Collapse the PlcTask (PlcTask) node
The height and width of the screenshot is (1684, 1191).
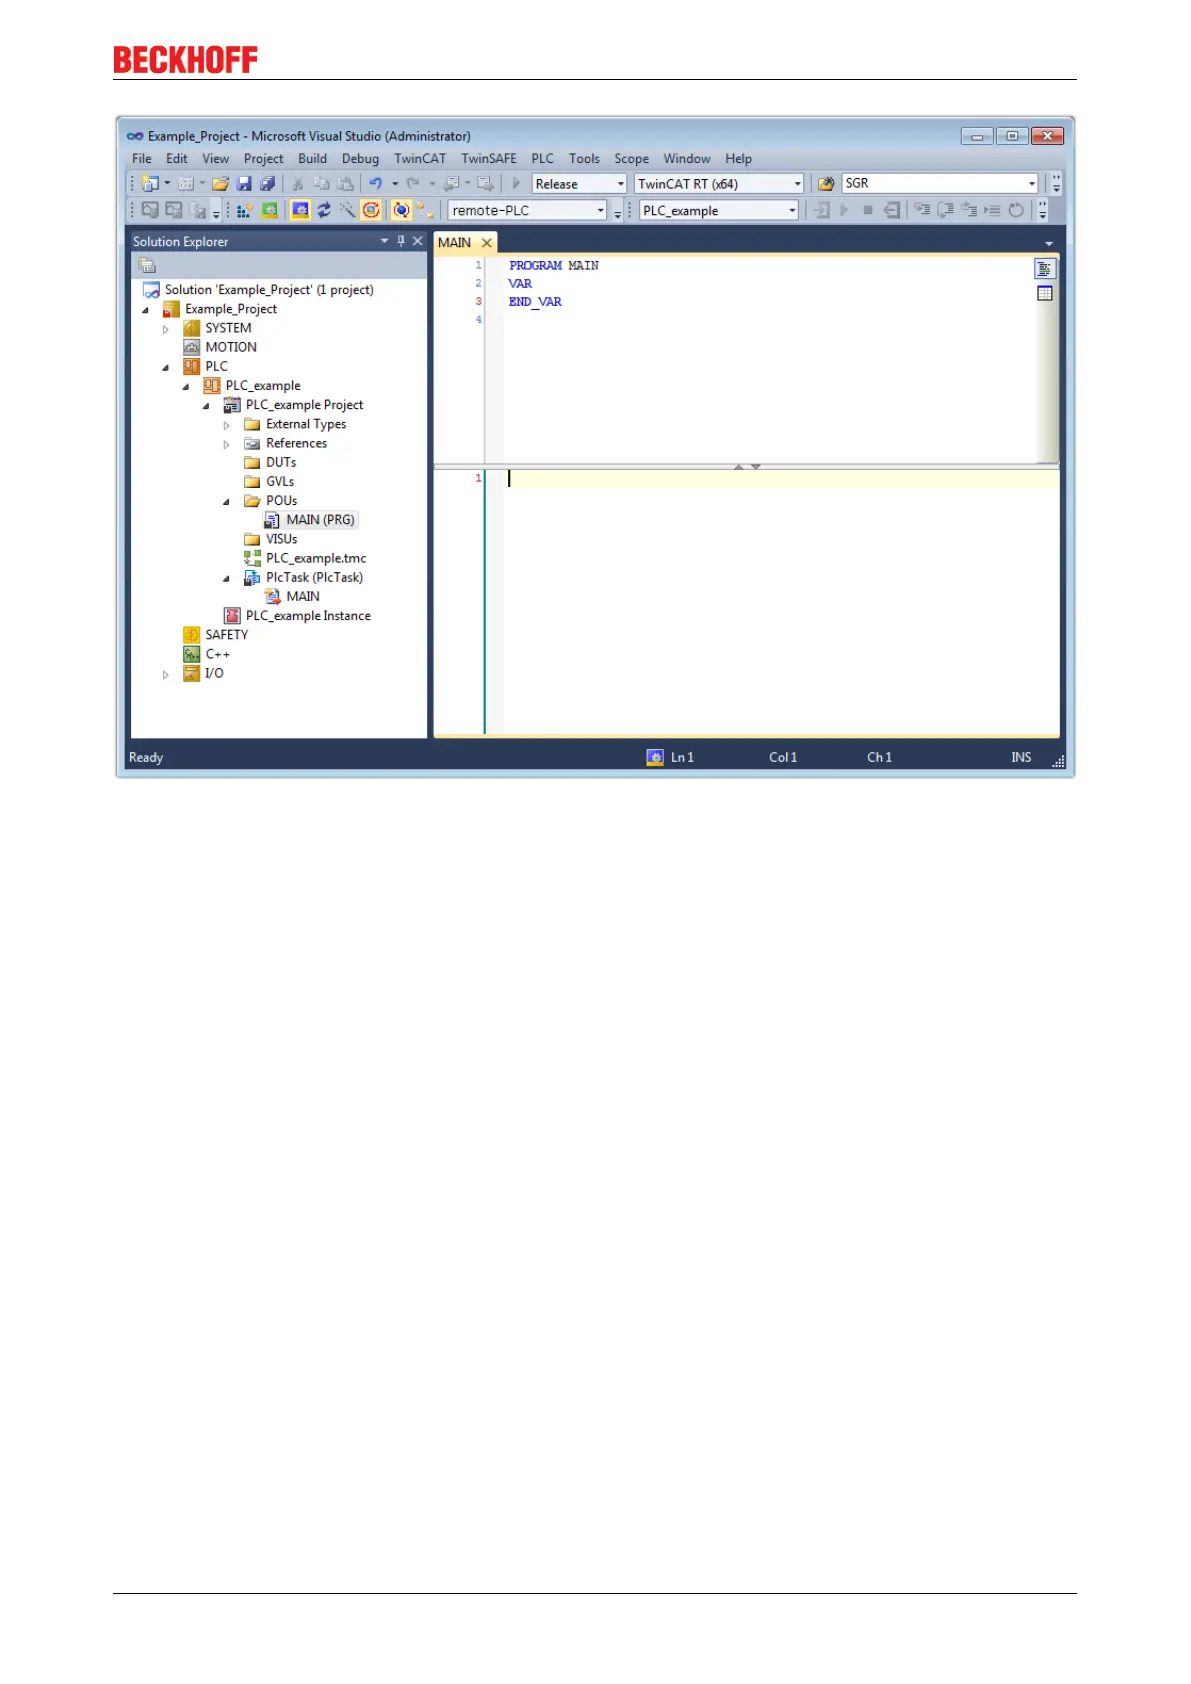(x=226, y=579)
